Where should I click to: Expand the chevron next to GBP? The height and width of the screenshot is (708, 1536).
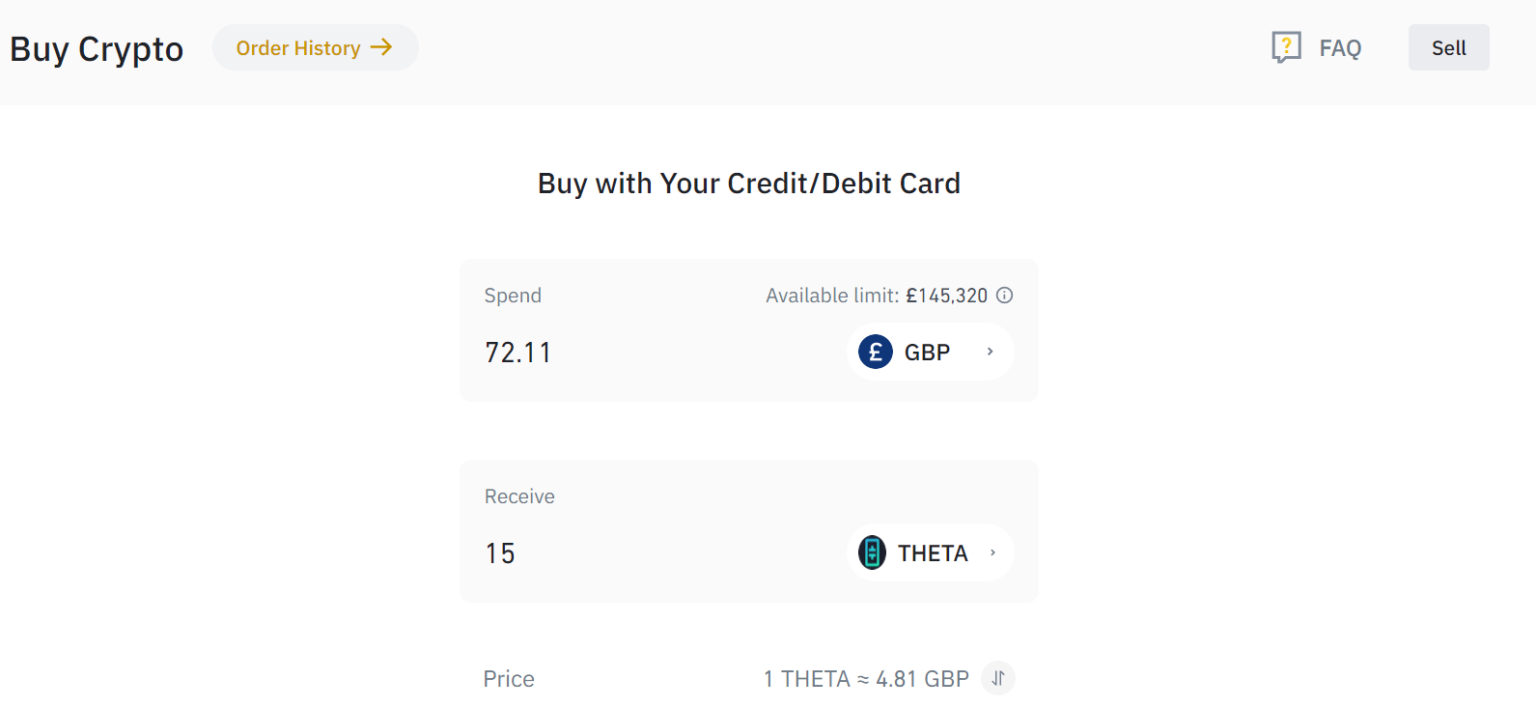(990, 352)
